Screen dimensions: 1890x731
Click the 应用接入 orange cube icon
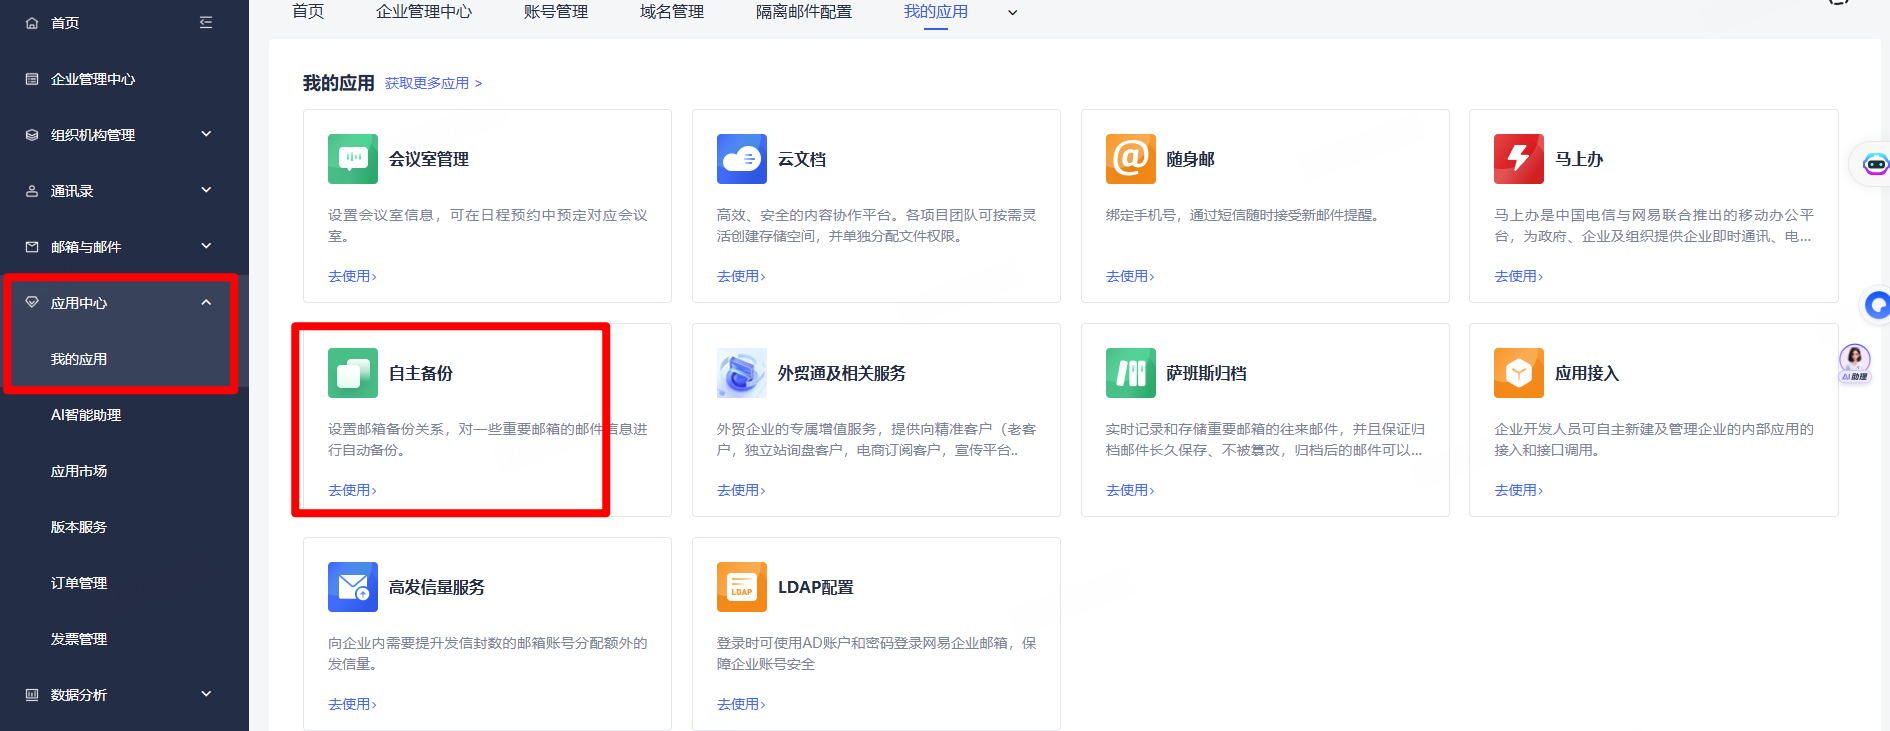(x=1519, y=373)
